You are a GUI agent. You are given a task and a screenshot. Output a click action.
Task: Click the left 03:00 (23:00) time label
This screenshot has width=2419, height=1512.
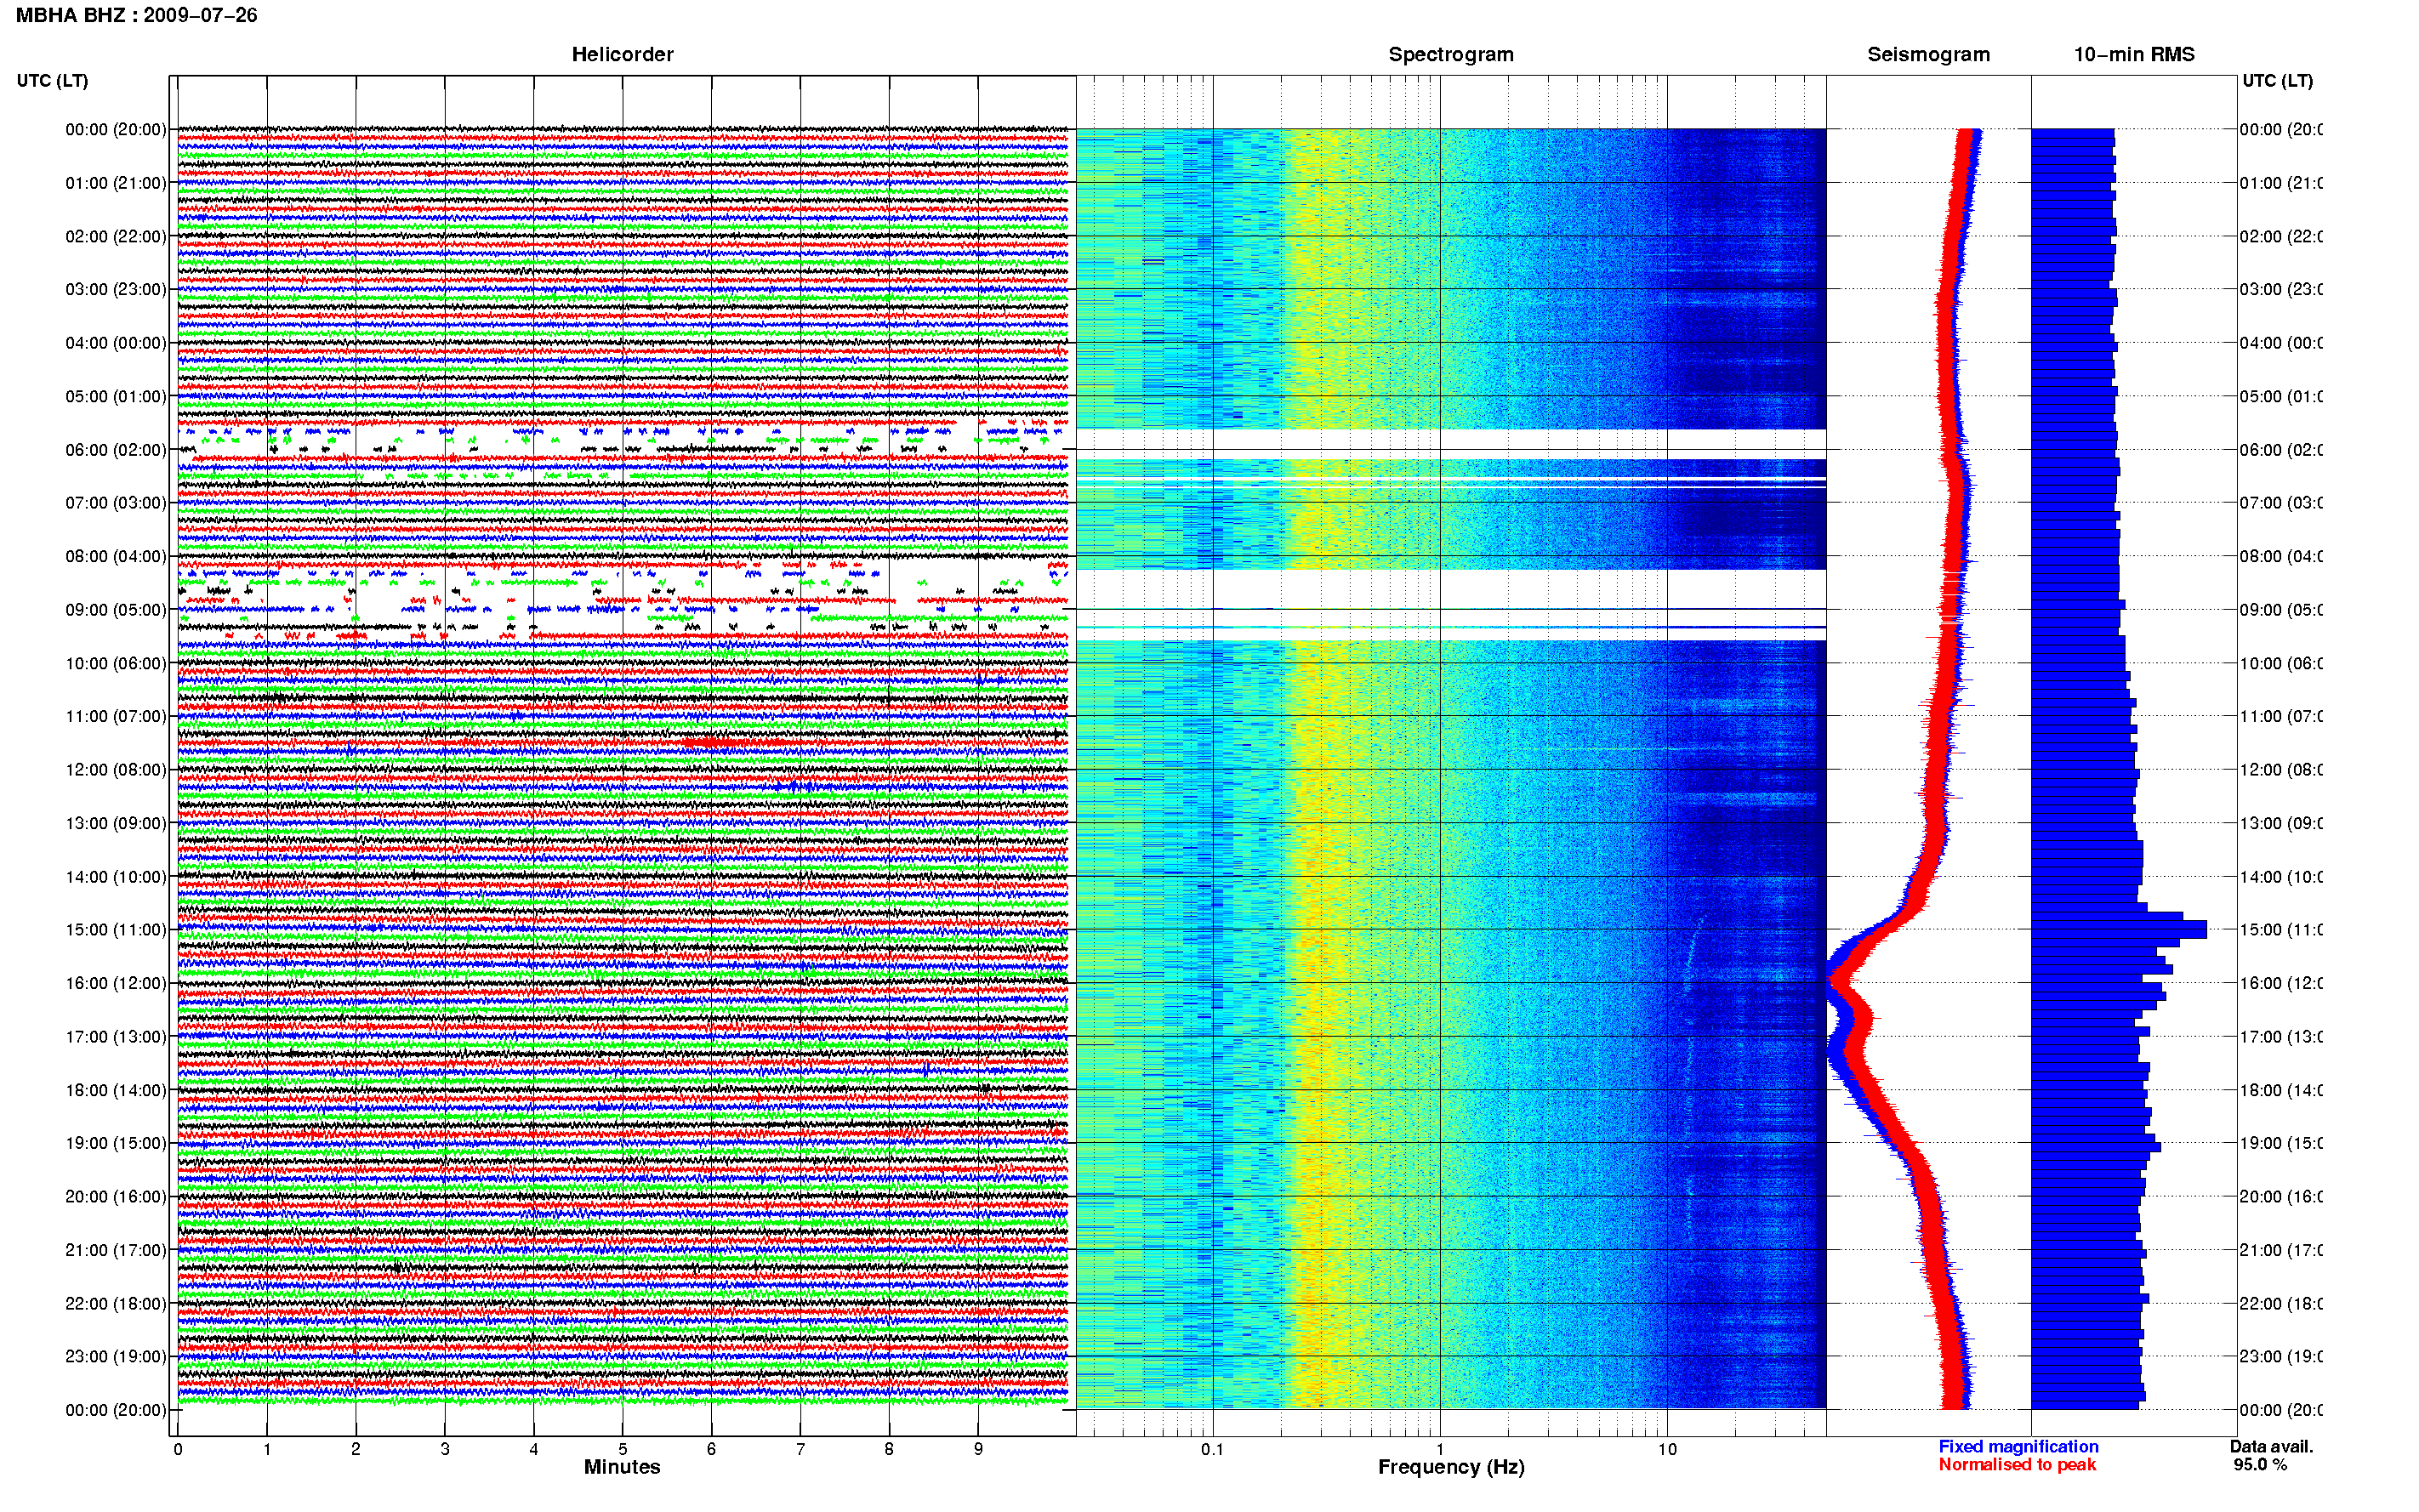116,289
